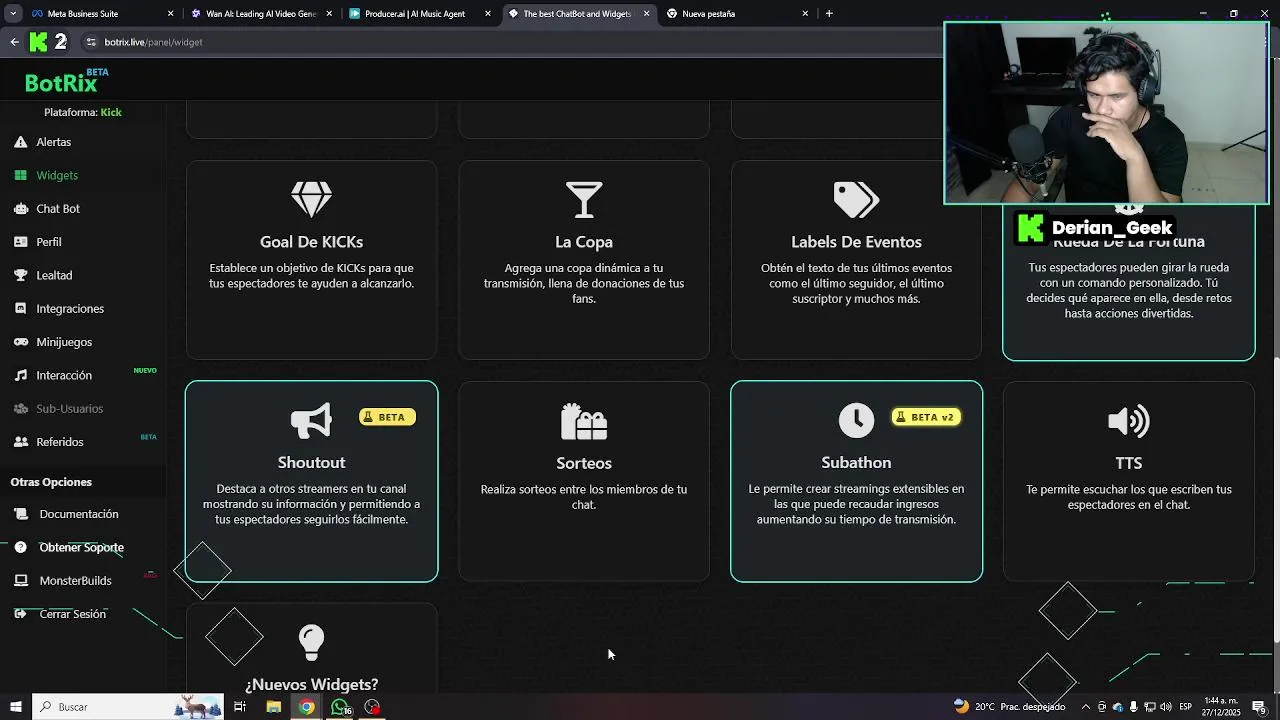Viewport: 1280px width, 720px height.
Task: Open File Explorer from the taskbar
Action: pos(273,707)
